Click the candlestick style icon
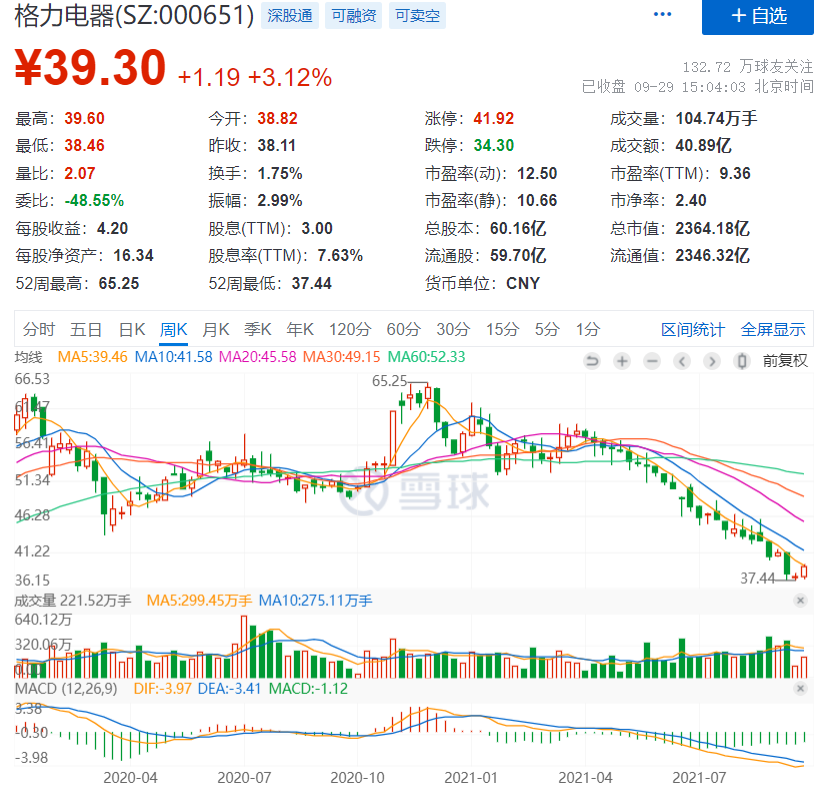 tap(742, 361)
